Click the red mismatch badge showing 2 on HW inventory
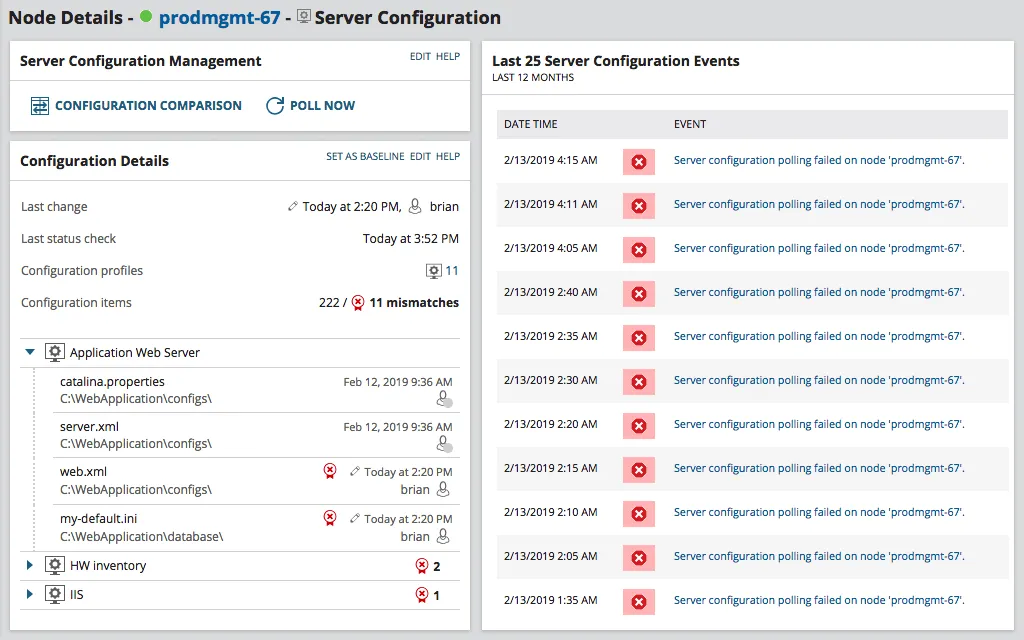This screenshot has height=640, width=1024. click(x=421, y=565)
